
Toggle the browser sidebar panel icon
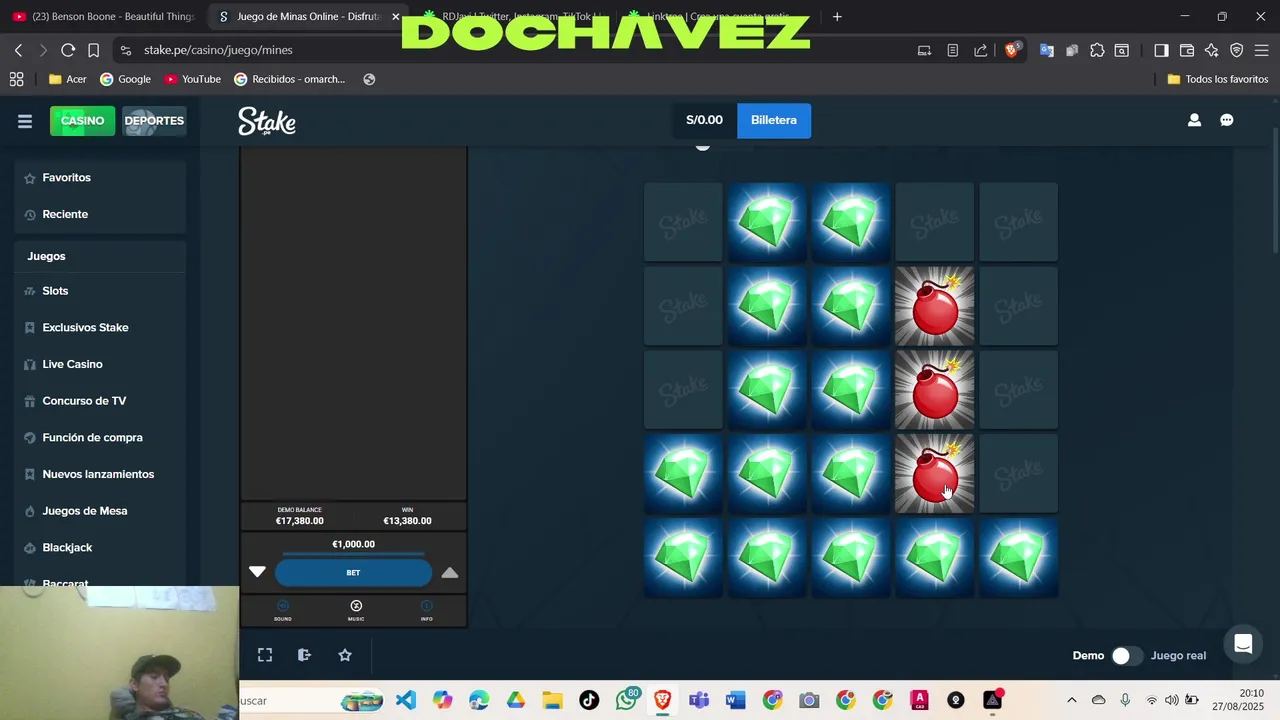pos(1161,50)
